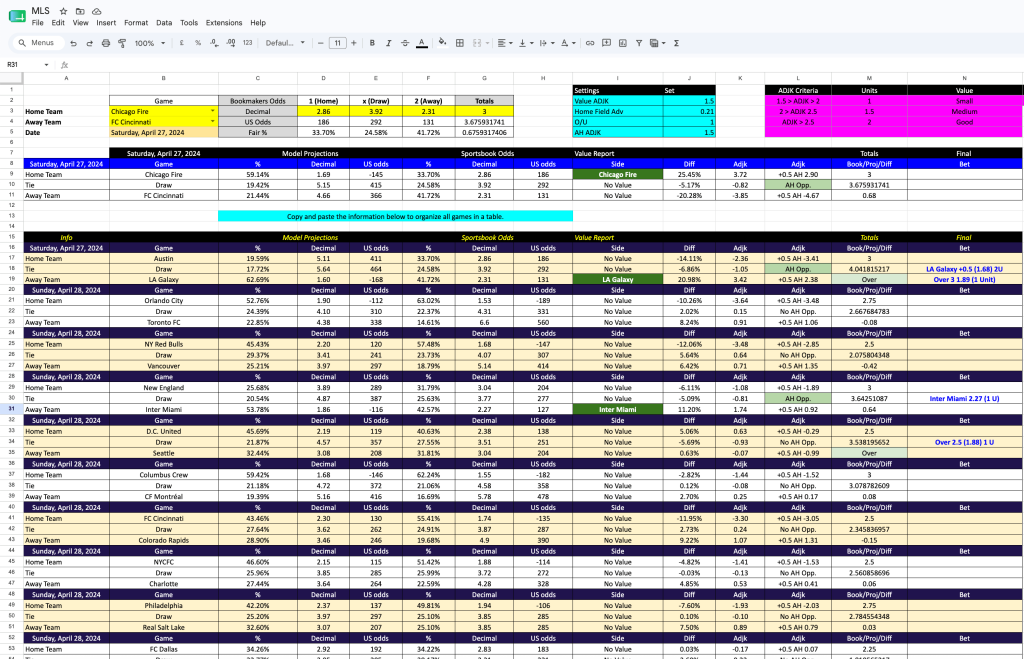1024x659 pixels.
Task: Create a filter
Action: click(639, 43)
